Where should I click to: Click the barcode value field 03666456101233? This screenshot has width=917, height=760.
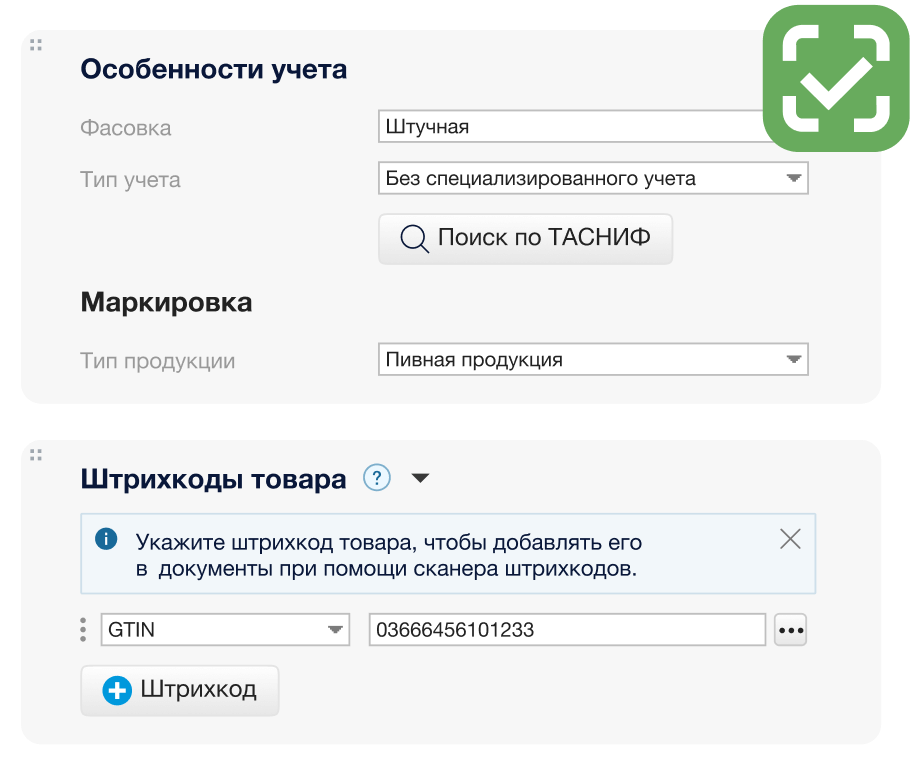567,630
